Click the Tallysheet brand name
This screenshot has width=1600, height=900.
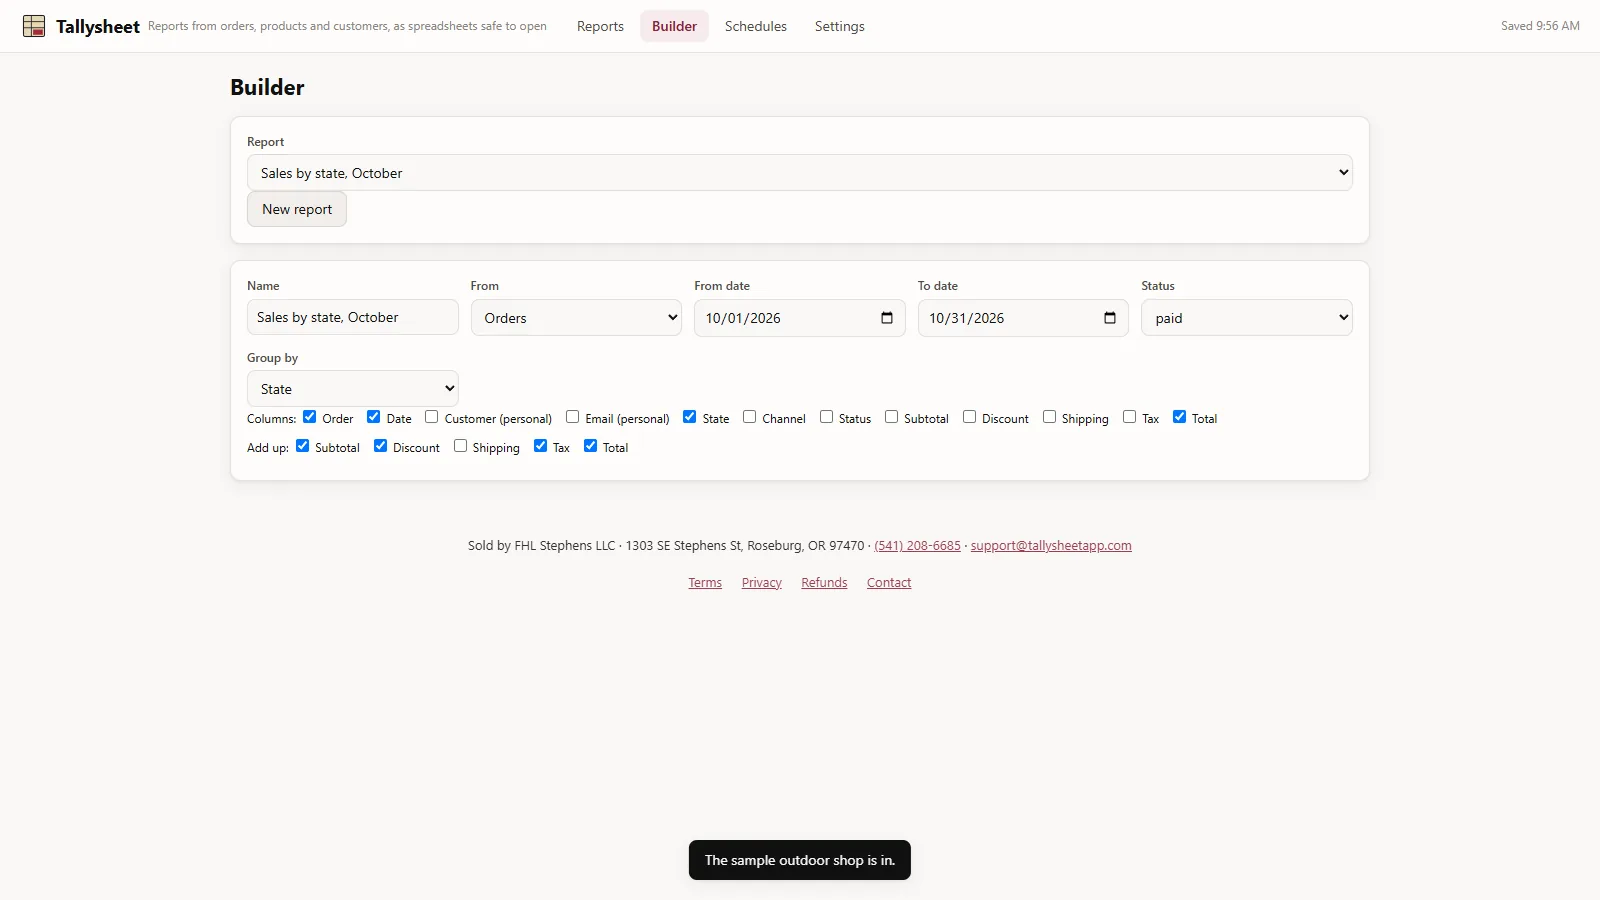98,27
